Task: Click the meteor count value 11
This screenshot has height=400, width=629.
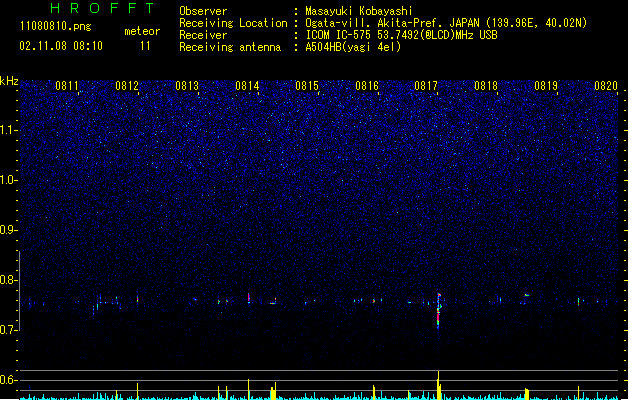Action: tap(145, 46)
